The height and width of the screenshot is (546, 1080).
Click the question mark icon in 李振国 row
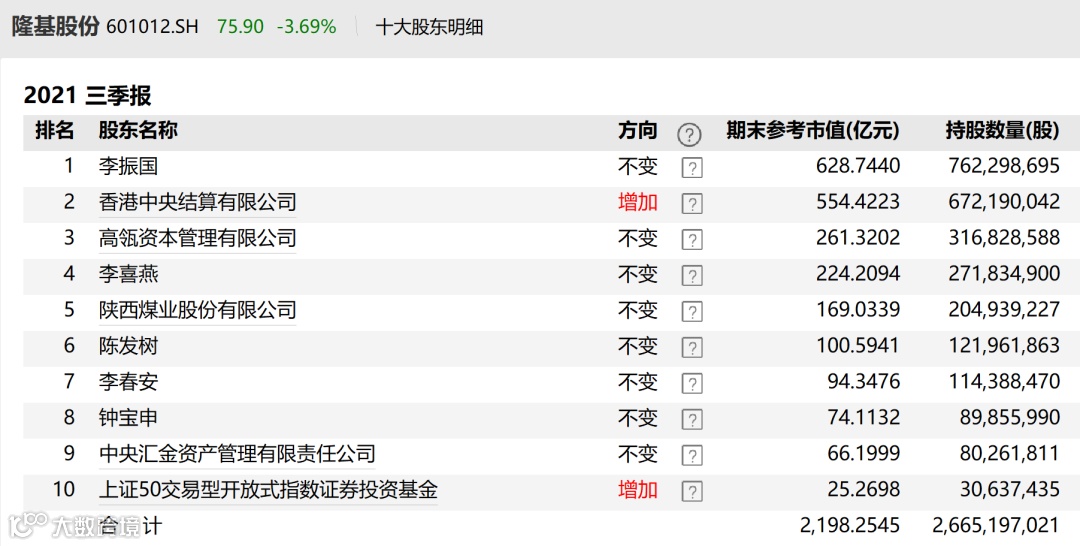coord(692,167)
